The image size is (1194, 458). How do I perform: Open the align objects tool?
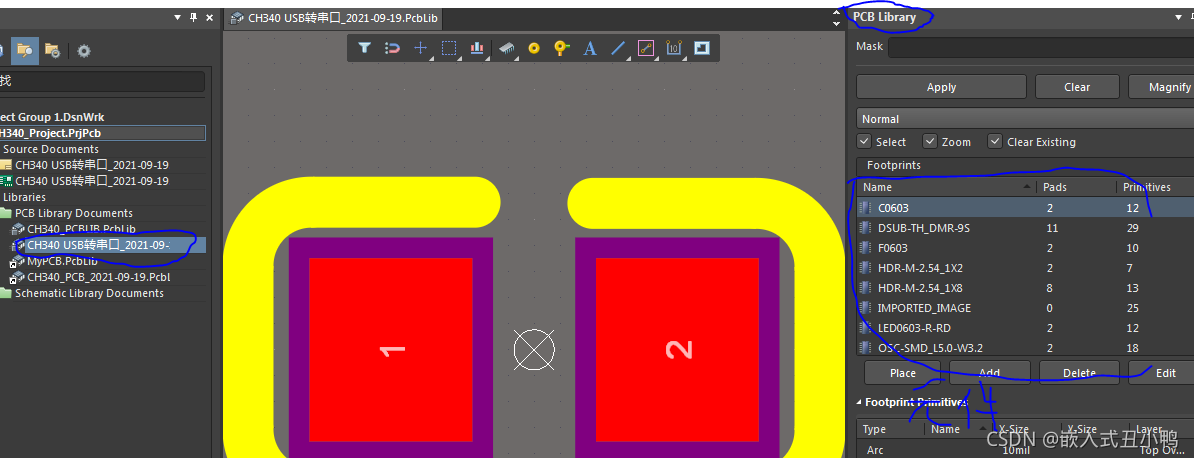(477, 48)
